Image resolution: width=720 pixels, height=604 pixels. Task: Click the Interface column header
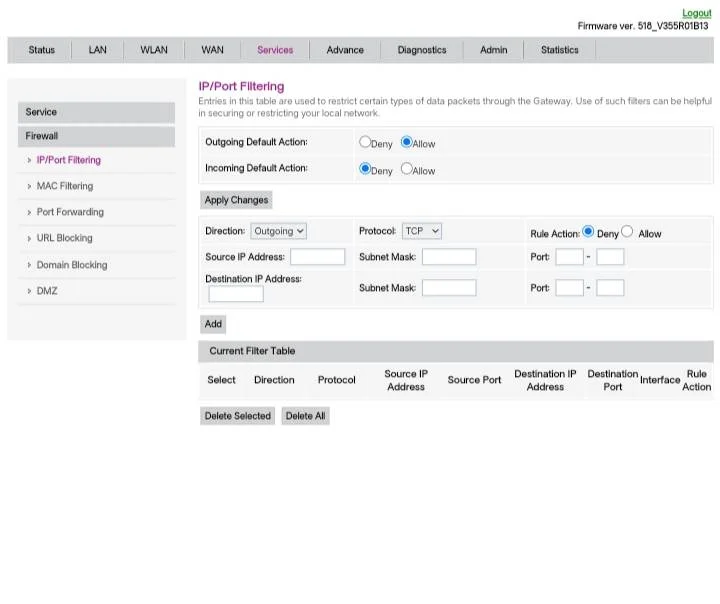(x=660, y=380)
